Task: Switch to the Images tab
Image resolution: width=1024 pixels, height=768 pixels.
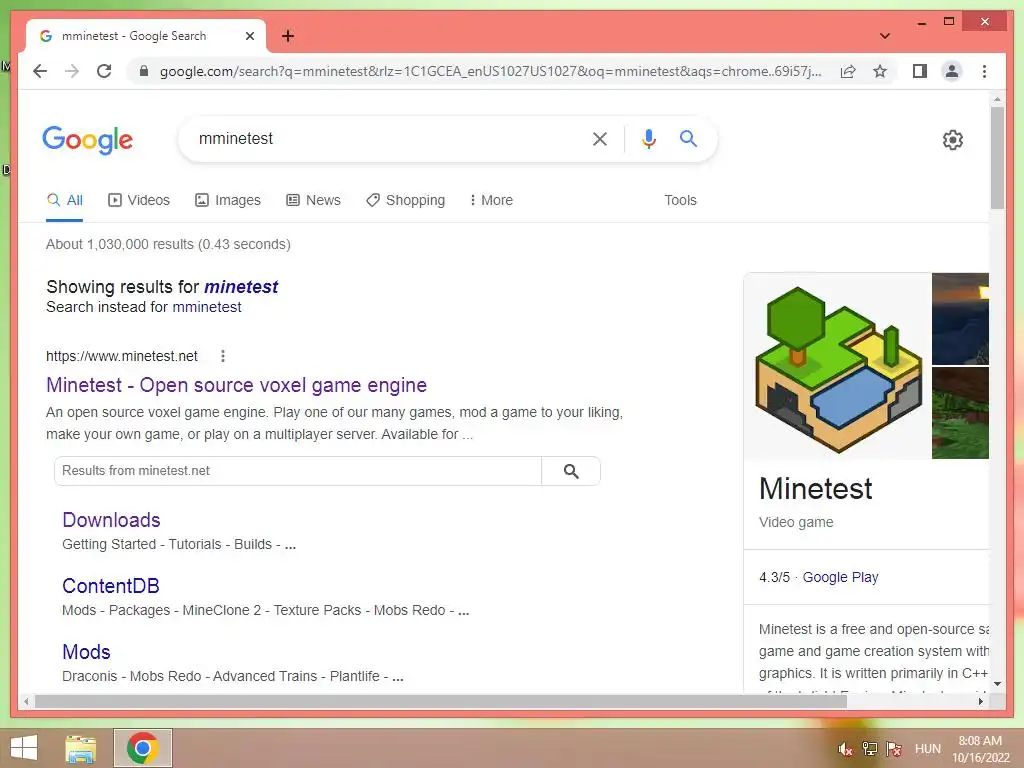Action: coord(228,200)
